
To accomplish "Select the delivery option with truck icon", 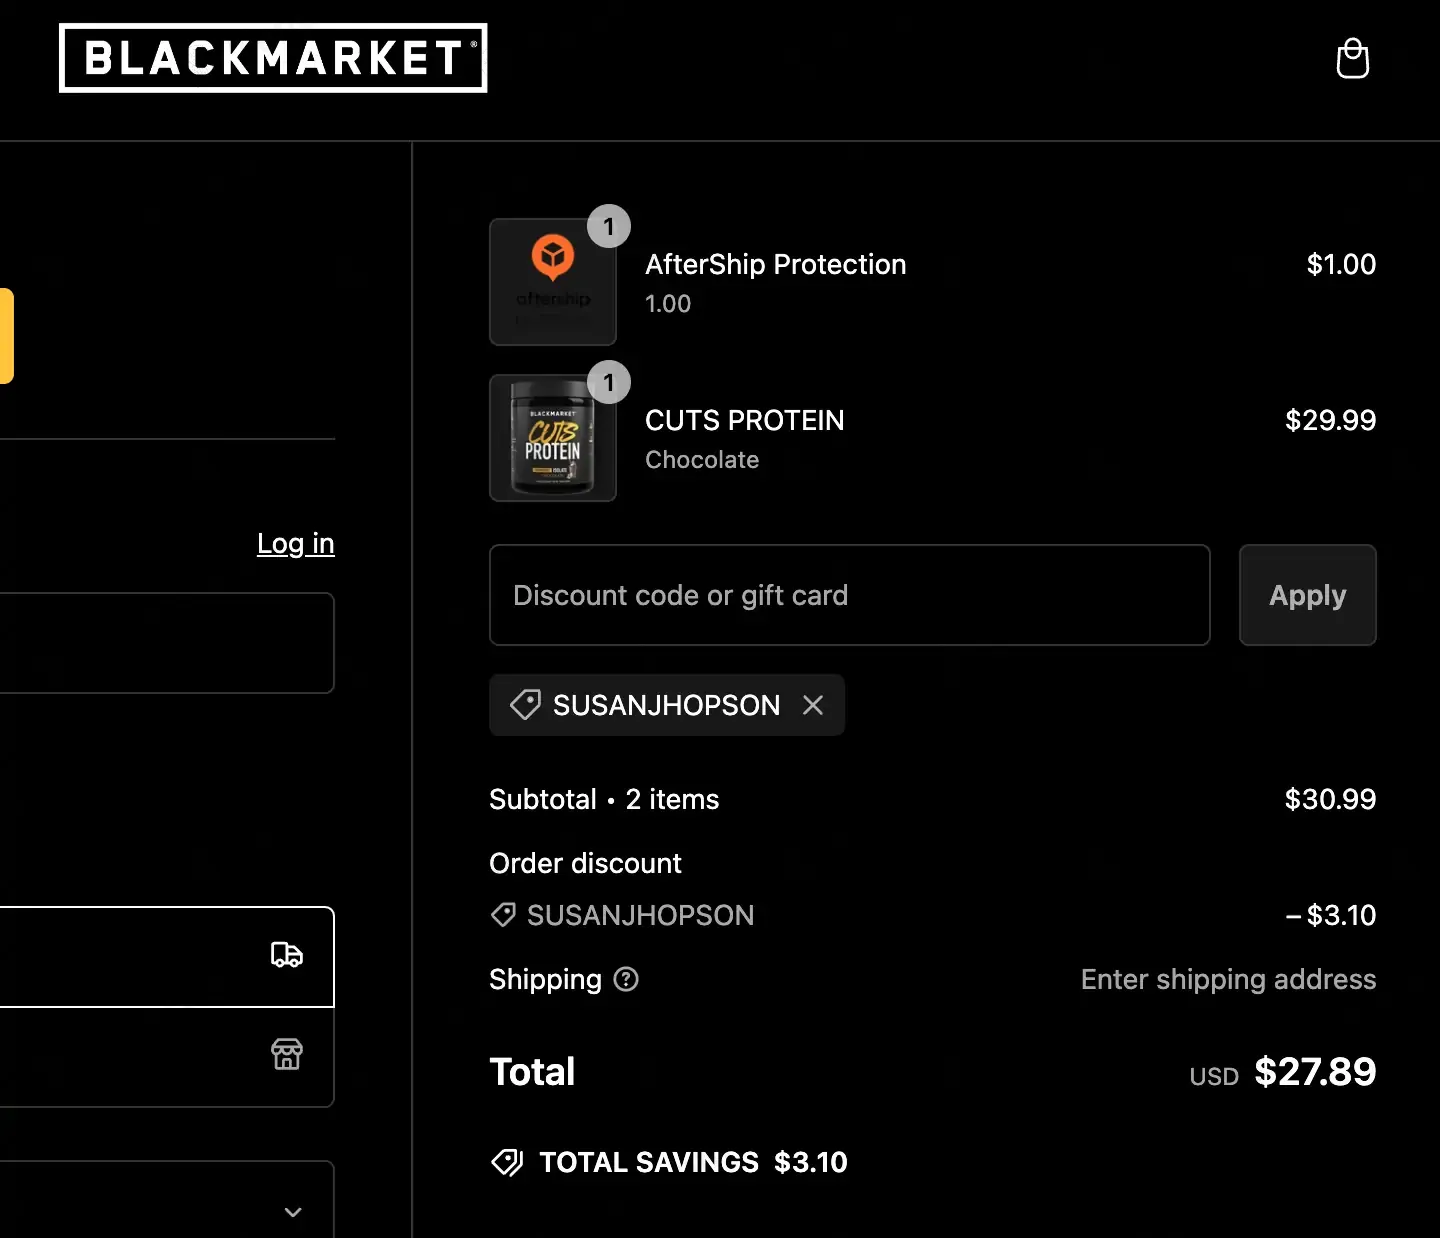I will pos(166,956).
